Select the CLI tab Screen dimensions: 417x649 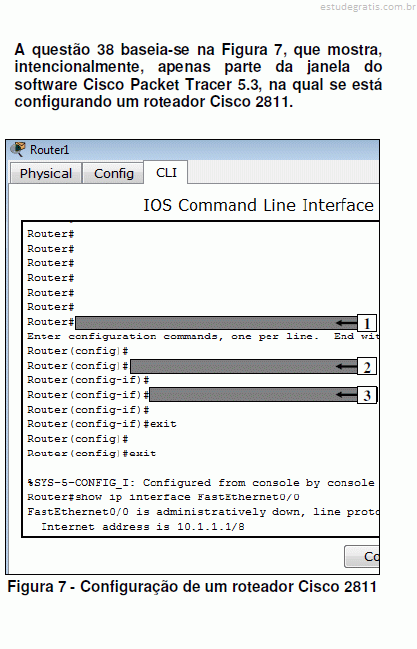point(166,172)
